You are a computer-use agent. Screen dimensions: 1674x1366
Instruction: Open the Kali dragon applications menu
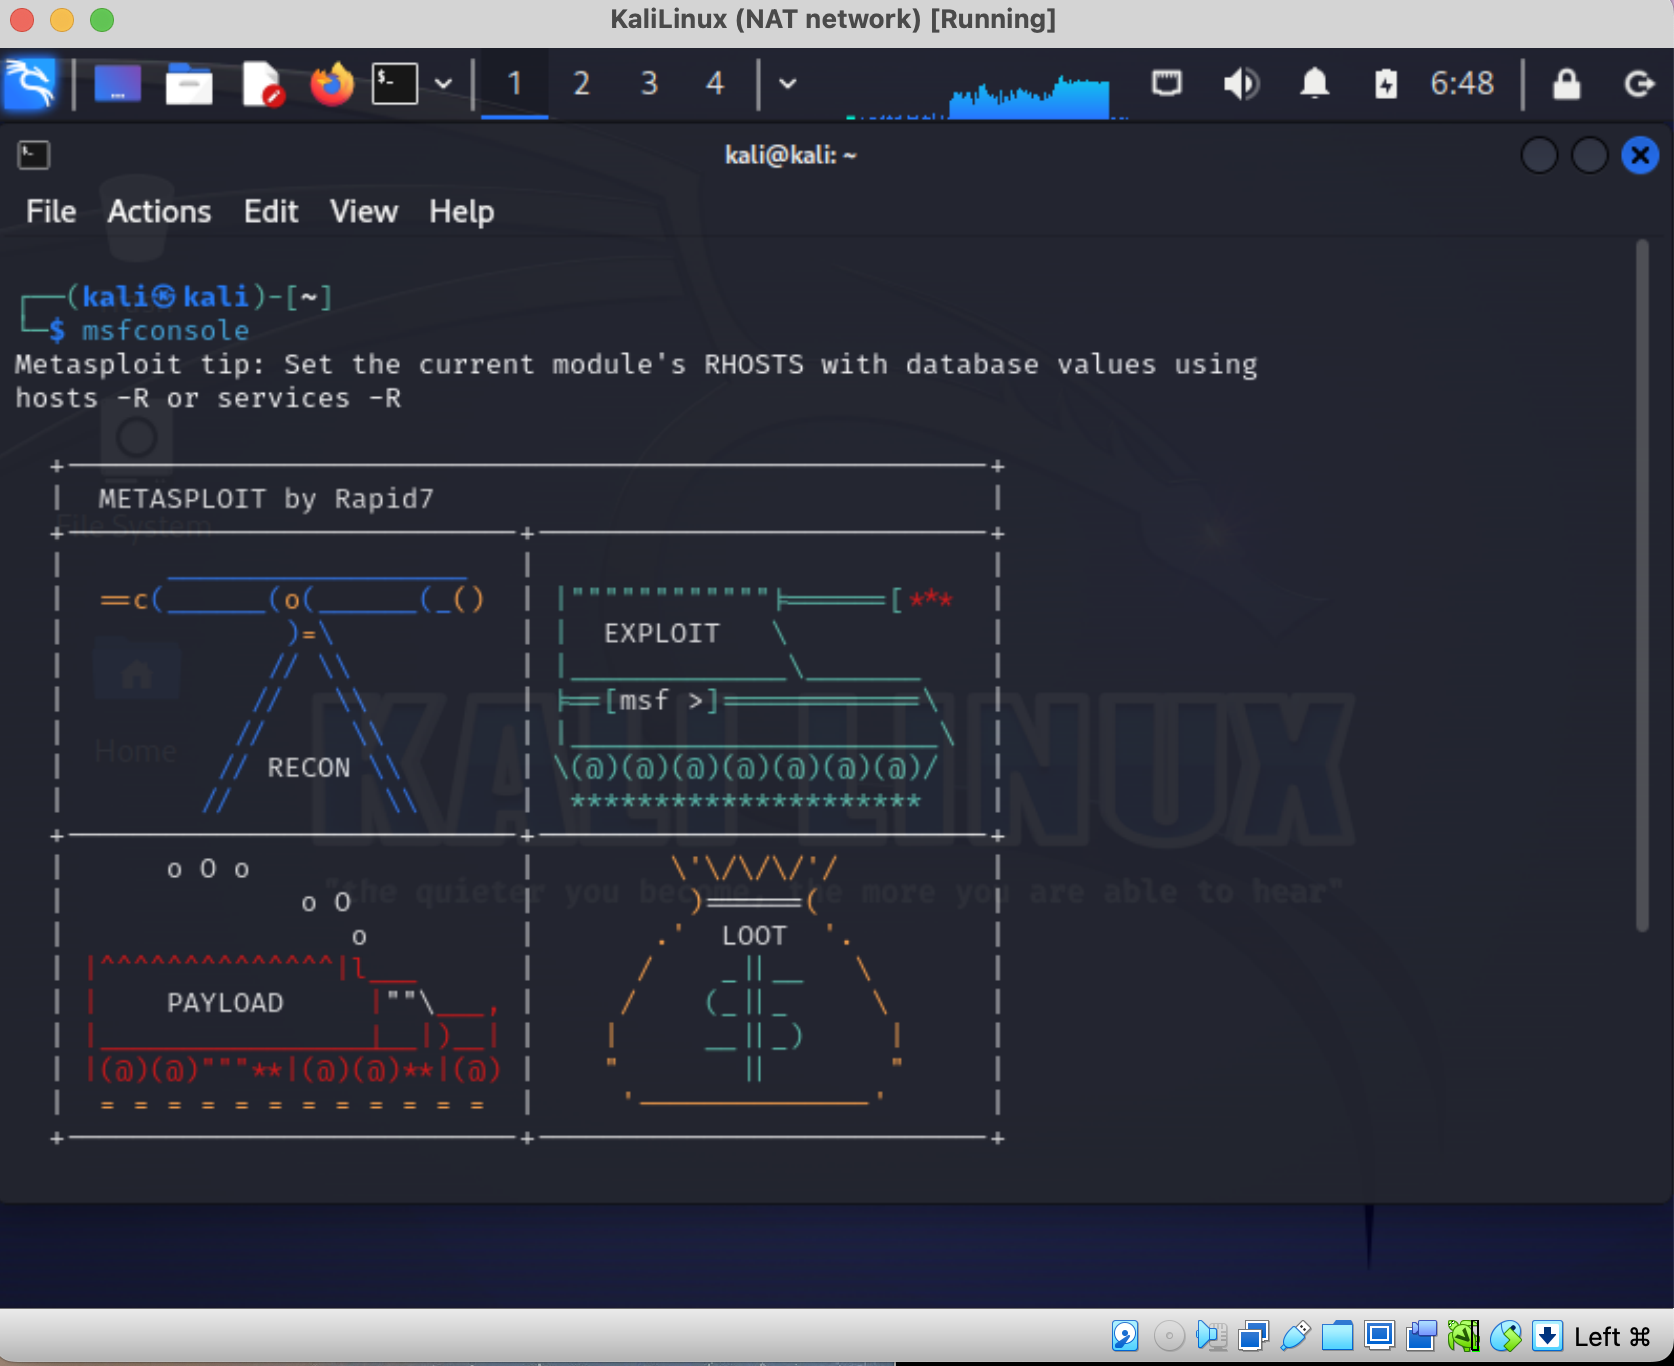(29, 83)
